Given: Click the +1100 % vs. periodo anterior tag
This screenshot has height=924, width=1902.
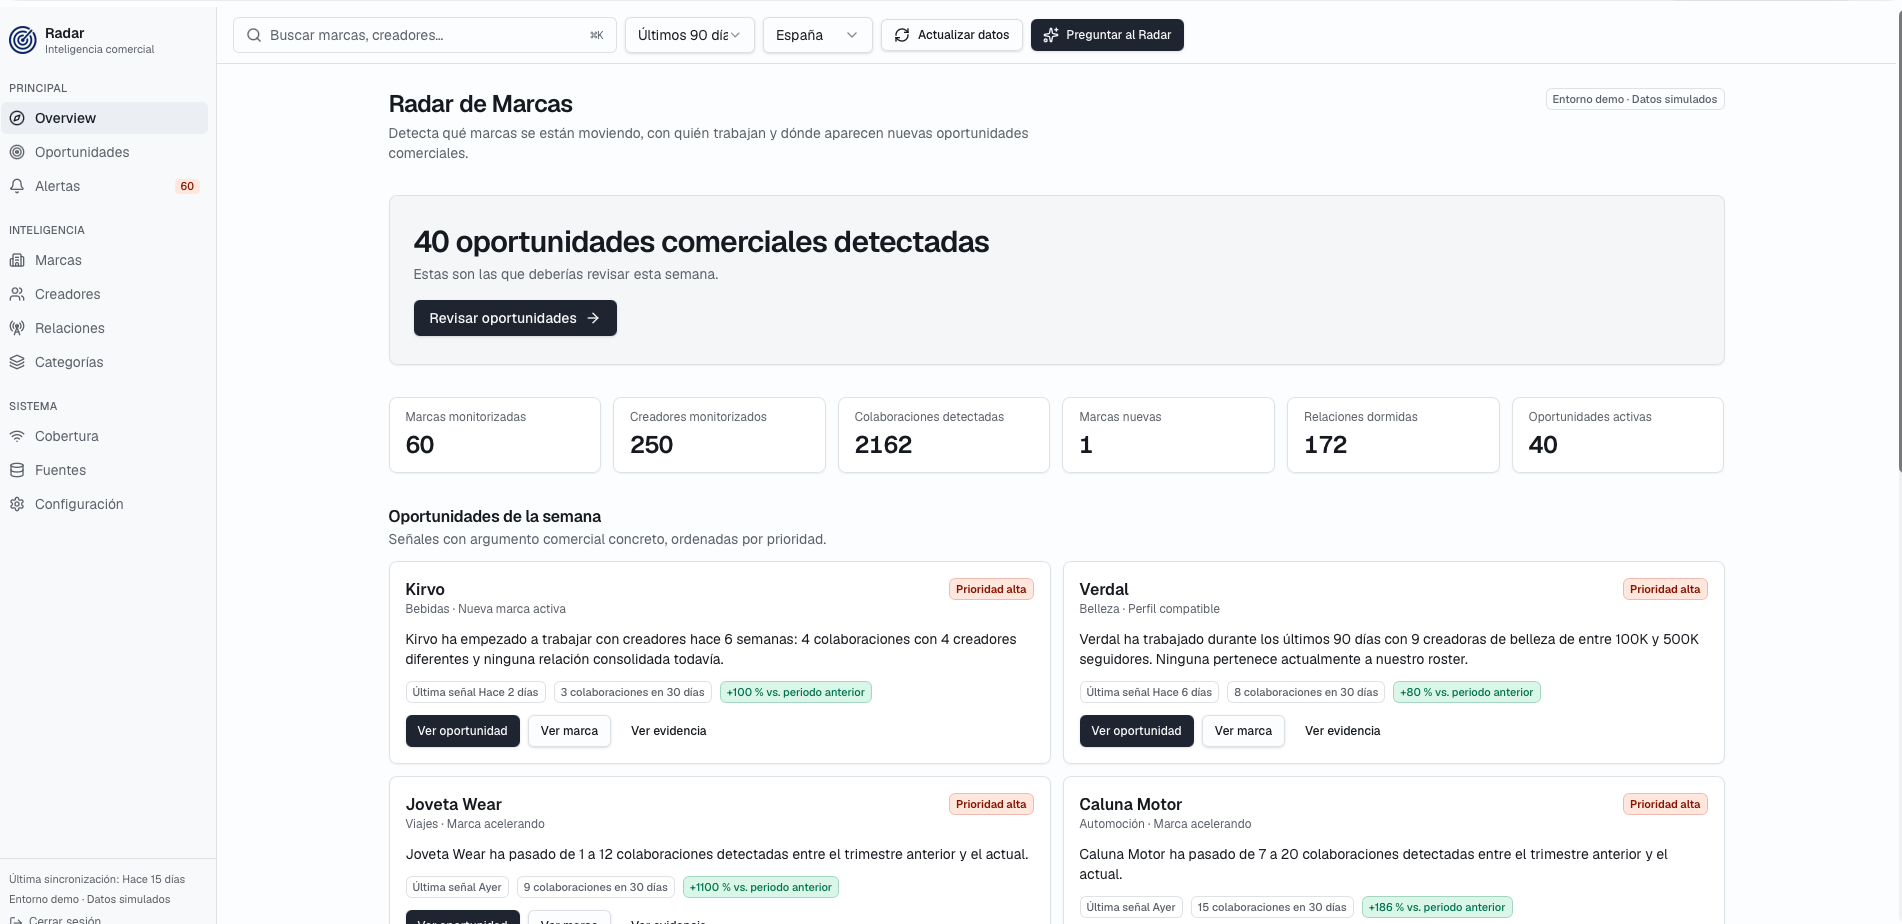Looking at the screenshot, I should [x=761, y=887].
